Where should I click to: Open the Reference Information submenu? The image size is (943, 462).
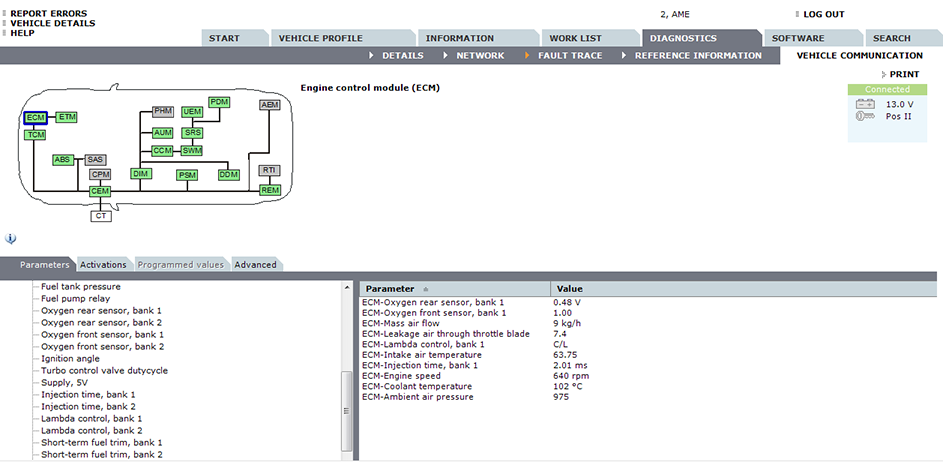point(697,56)
